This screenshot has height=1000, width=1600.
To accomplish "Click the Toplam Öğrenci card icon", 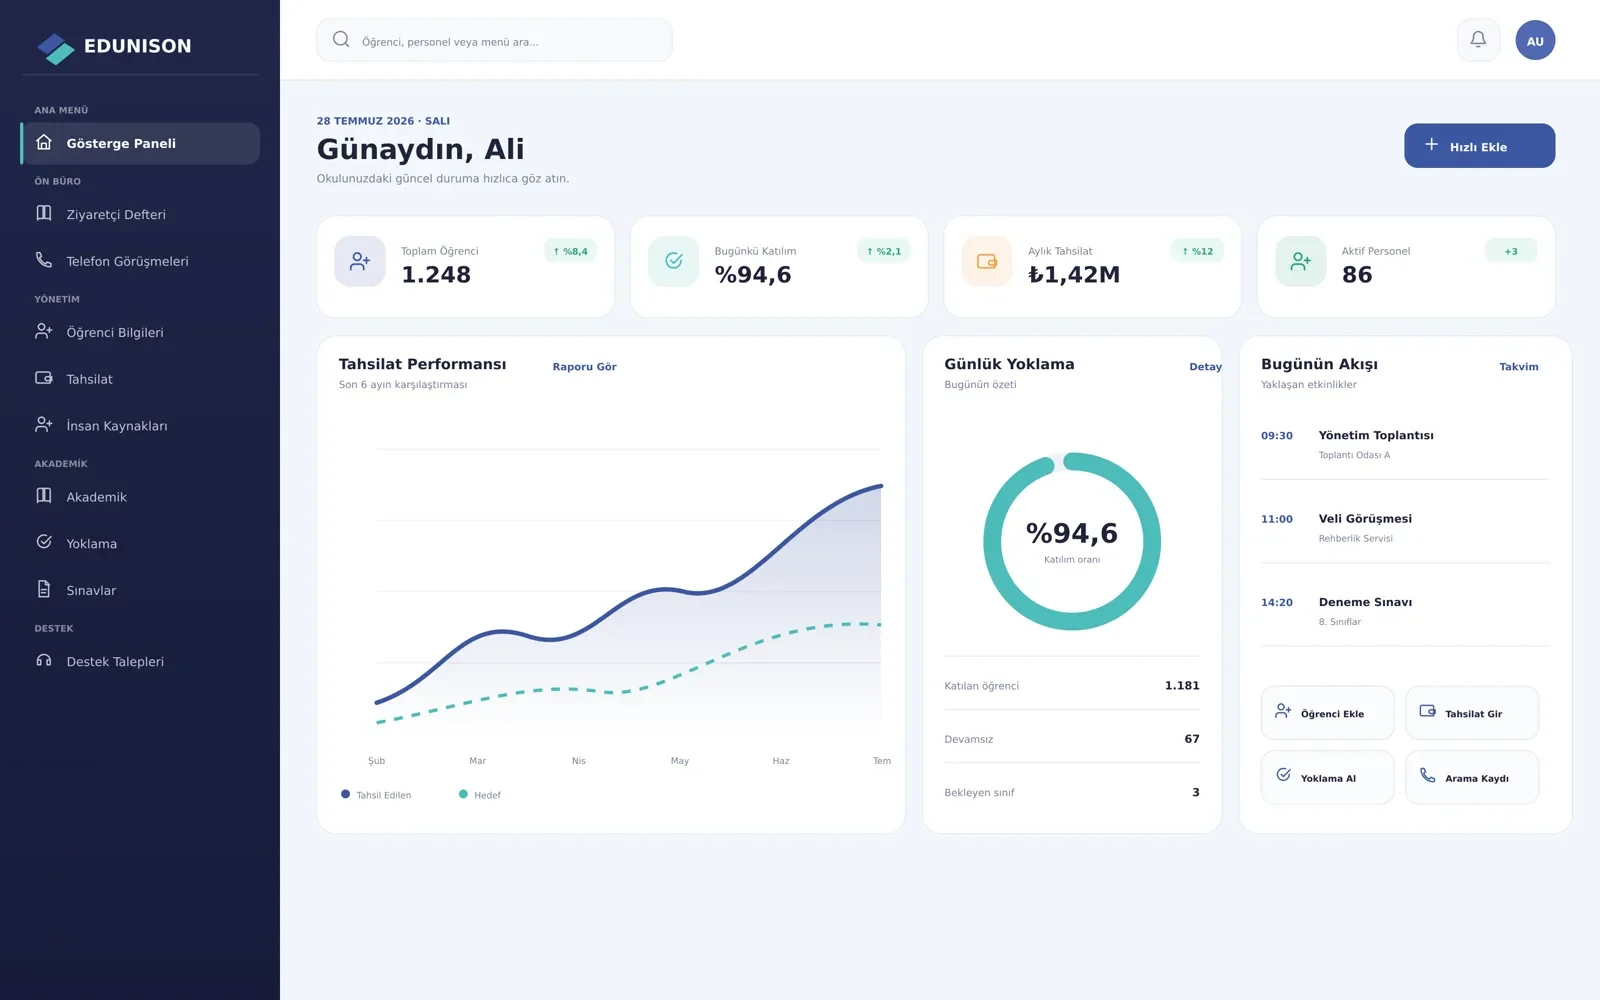I will [360, 262].
